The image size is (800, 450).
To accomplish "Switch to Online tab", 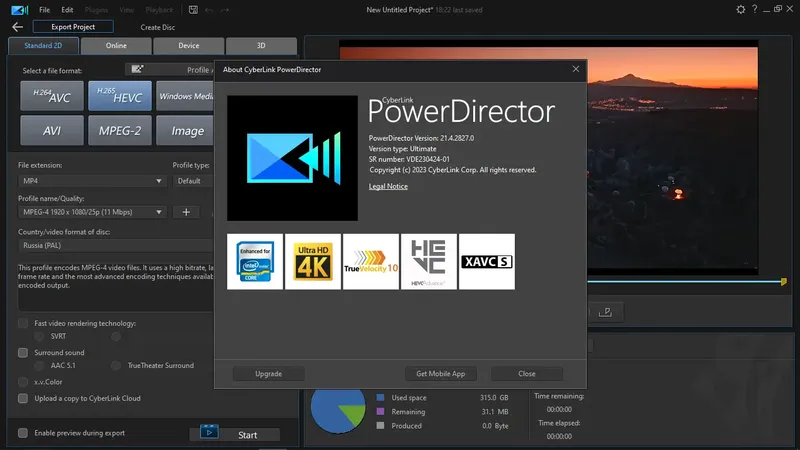I will (116, 45).
